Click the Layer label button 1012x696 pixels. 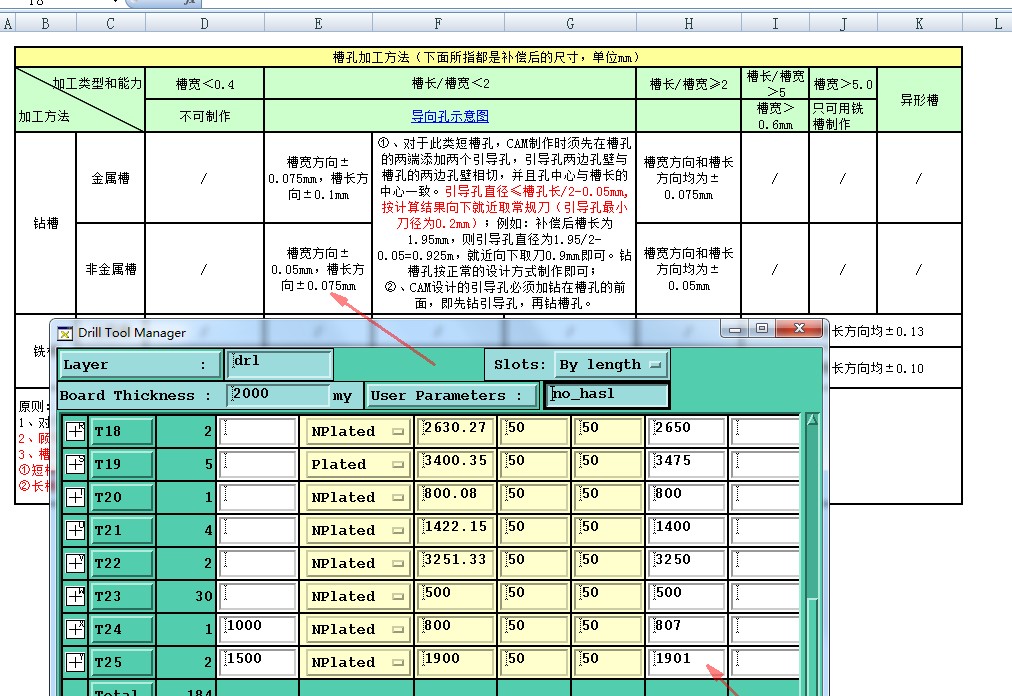[139, 364]
